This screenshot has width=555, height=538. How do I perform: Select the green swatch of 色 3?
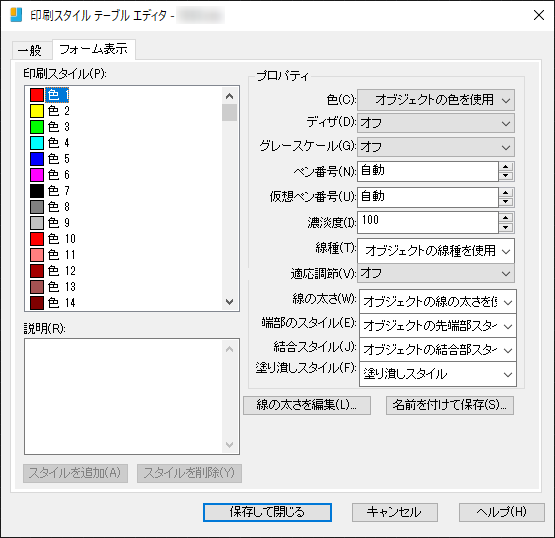tap(37, 127)
